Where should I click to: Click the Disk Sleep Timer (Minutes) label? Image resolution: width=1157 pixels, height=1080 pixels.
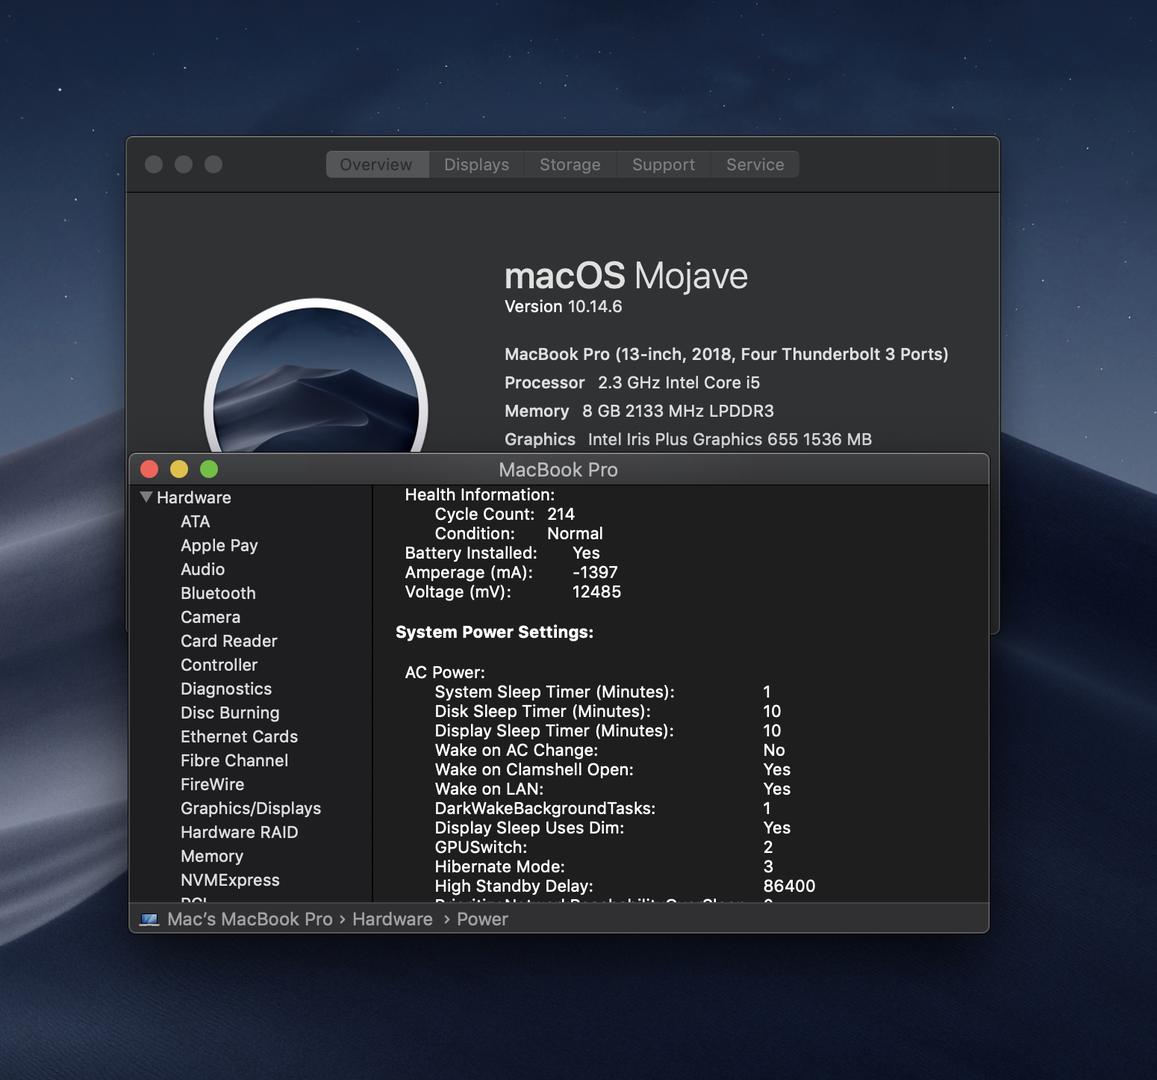point(543,711)
